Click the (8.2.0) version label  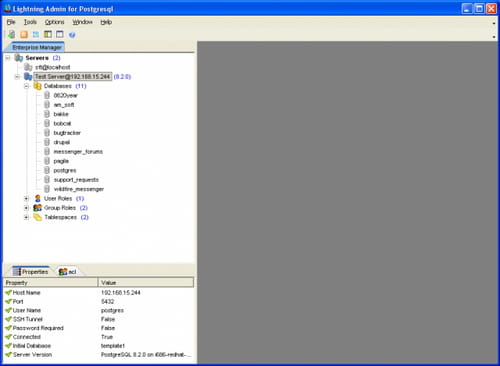click(x=122, y=77)
